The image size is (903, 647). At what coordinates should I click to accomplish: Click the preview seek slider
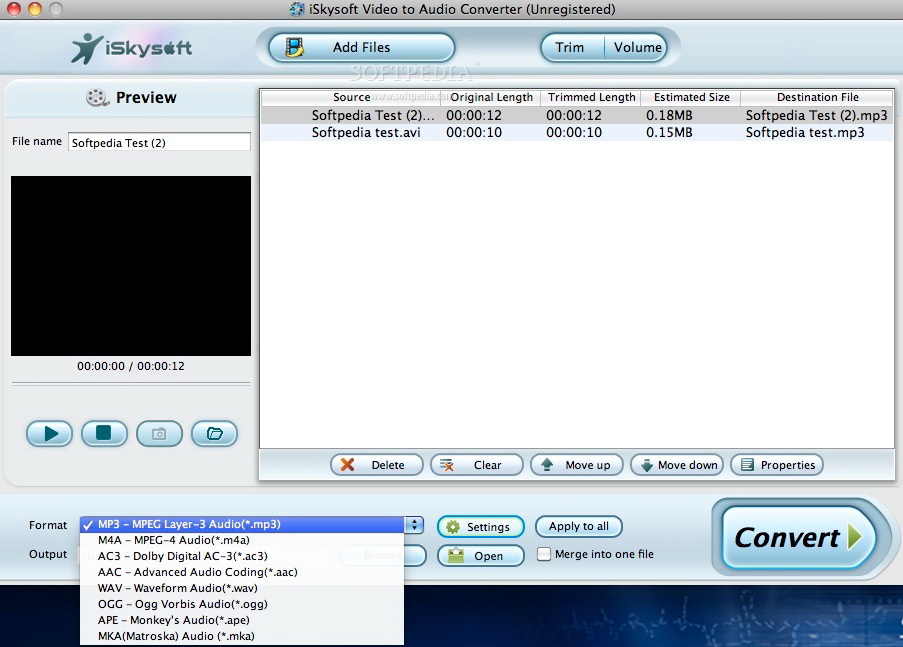pos(131,383)
